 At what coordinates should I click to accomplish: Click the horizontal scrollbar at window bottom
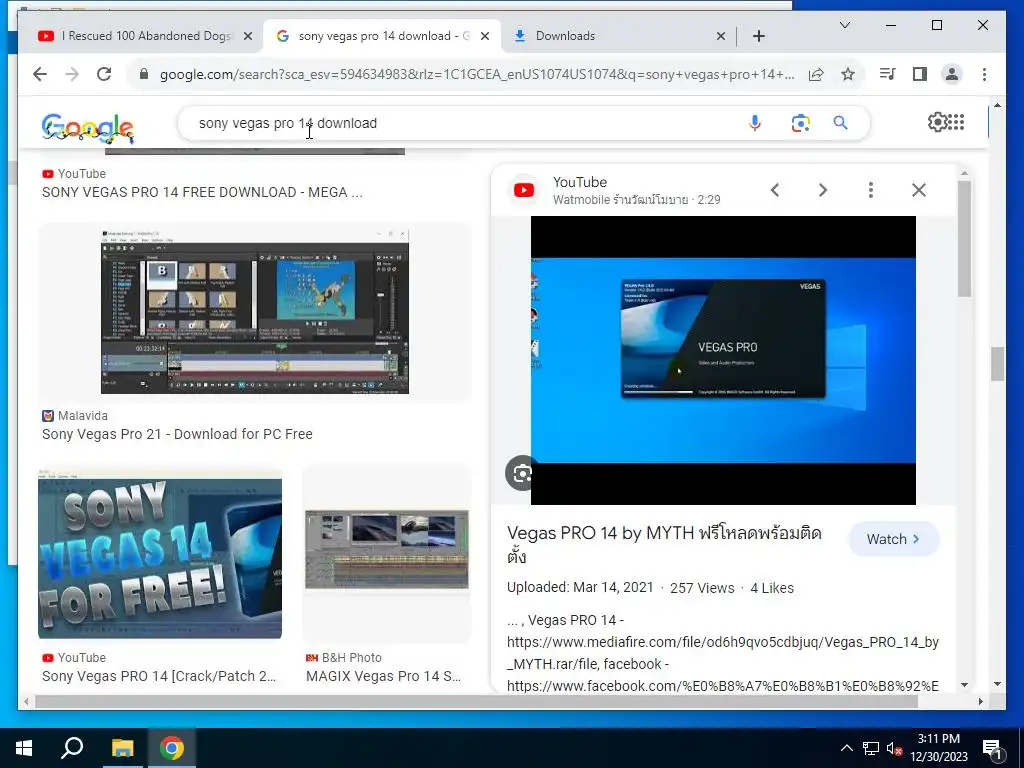tap(477, 701)
